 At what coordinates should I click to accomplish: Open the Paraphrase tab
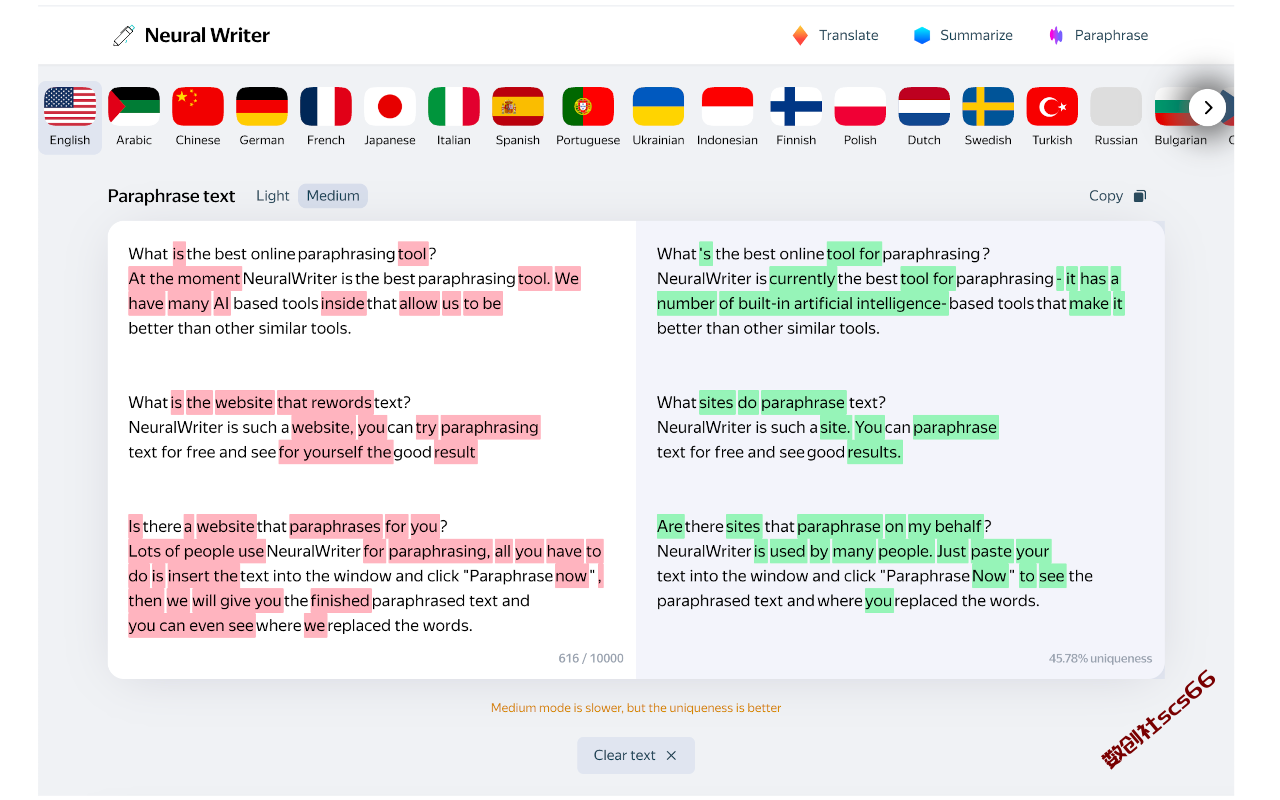point(1098,35)
